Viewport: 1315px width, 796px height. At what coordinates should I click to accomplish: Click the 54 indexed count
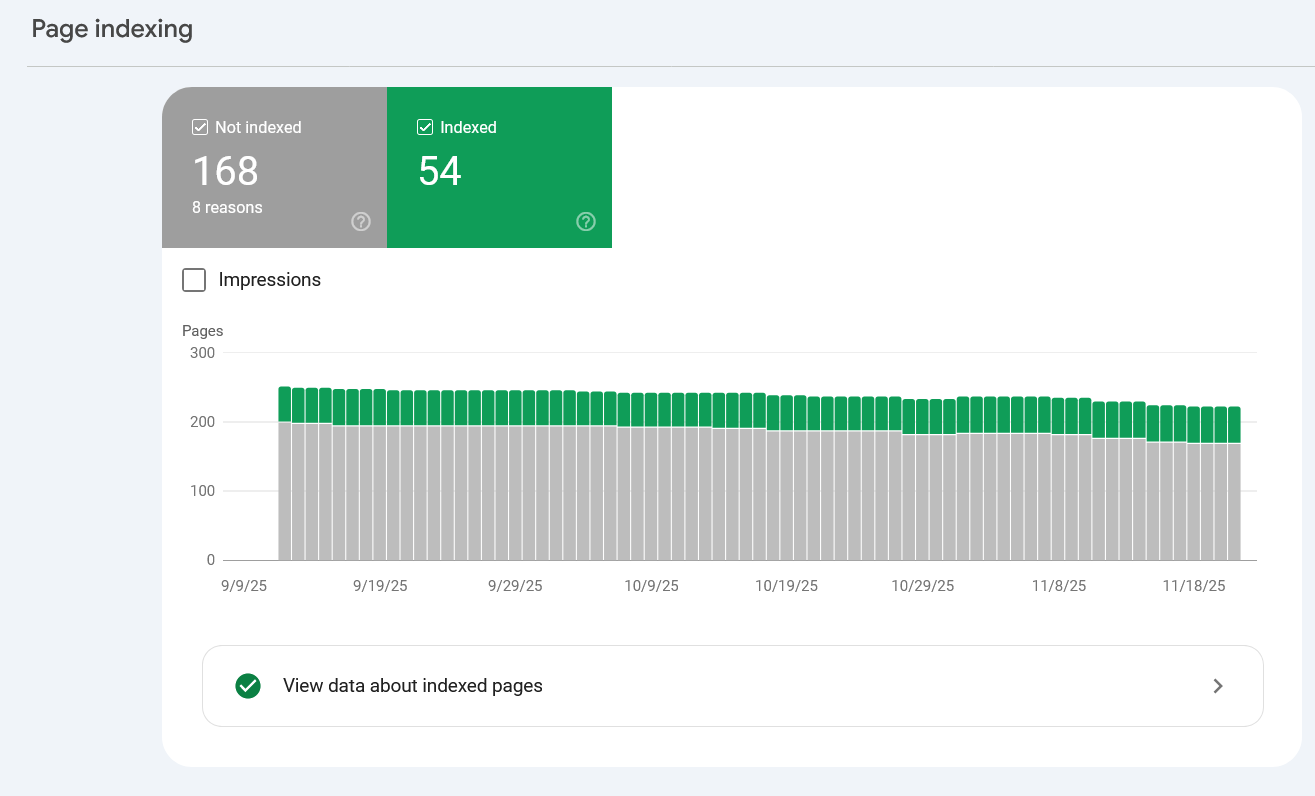pyautogui.click(x=440, y=171)
